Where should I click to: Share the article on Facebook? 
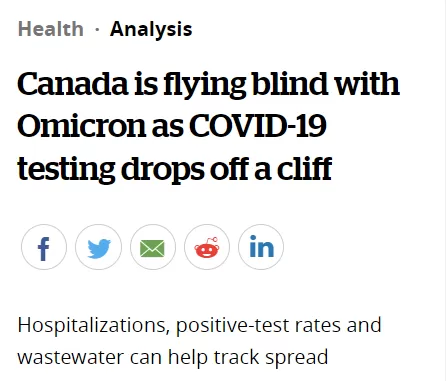(44, 247)
